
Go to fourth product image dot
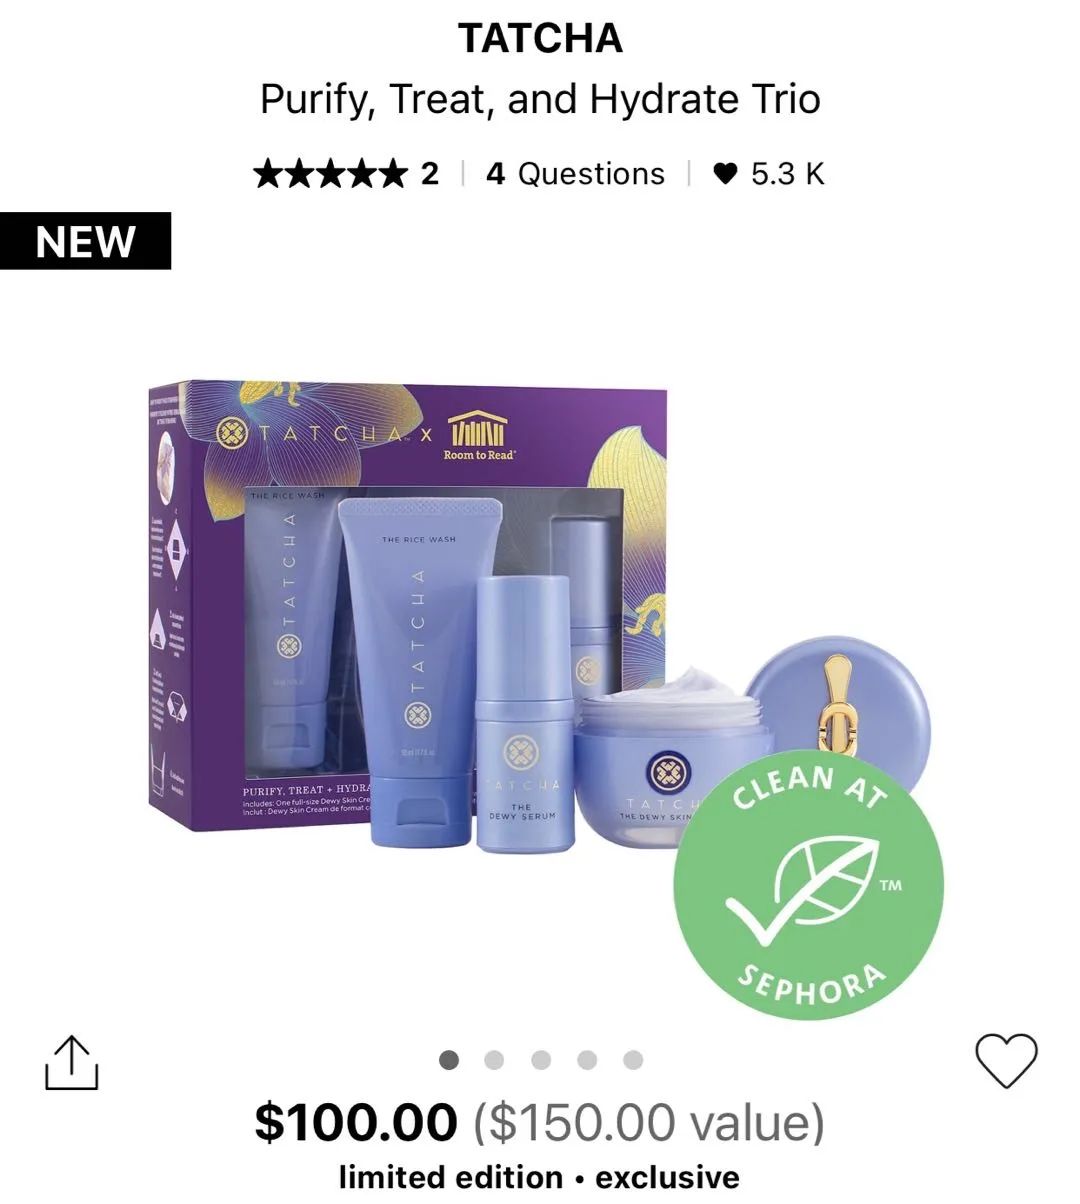pos(587,1060)
